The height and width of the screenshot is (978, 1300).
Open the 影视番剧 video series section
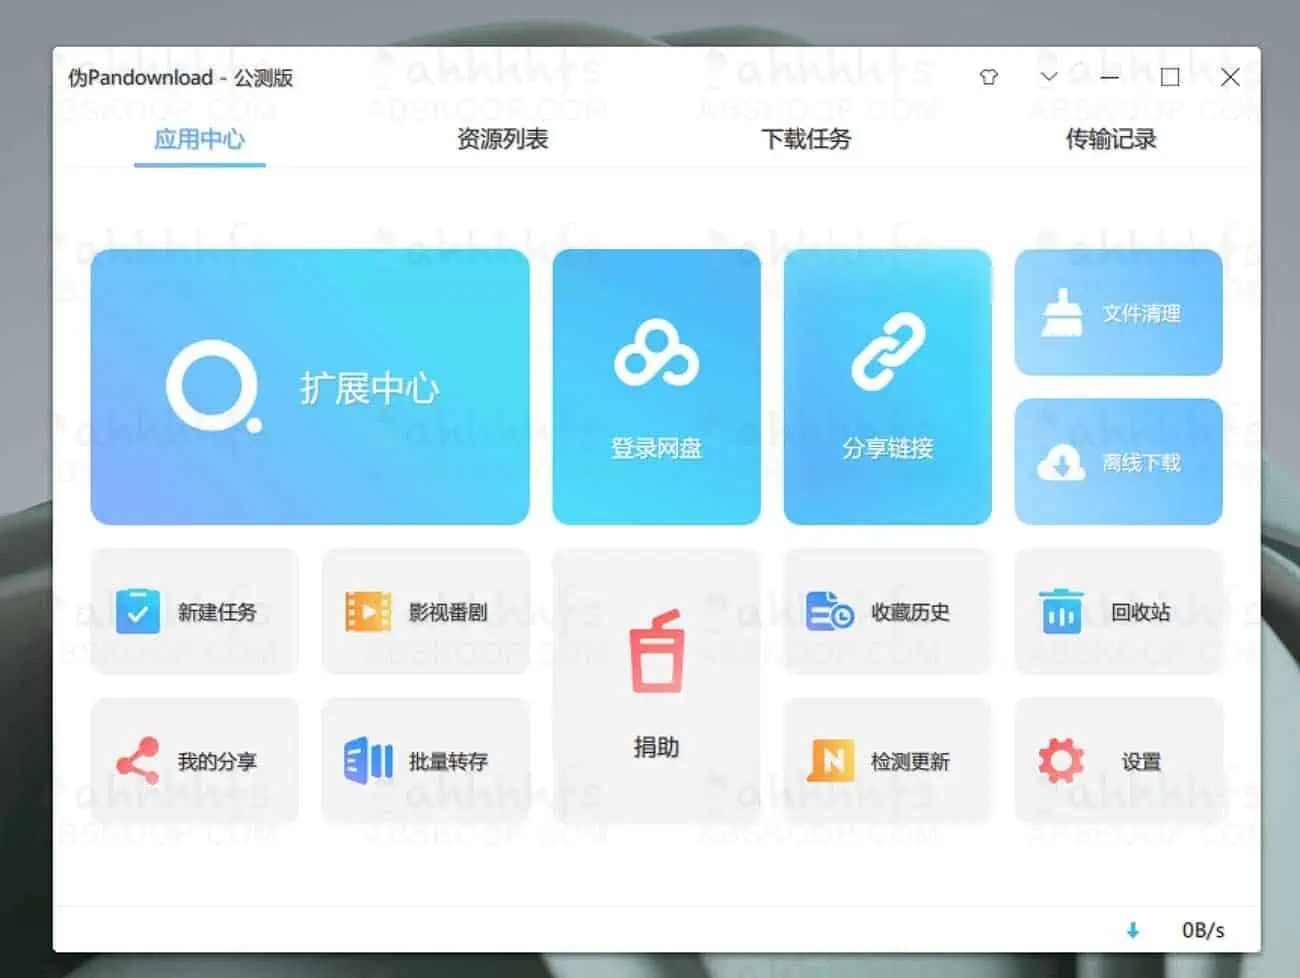(425, 611)
